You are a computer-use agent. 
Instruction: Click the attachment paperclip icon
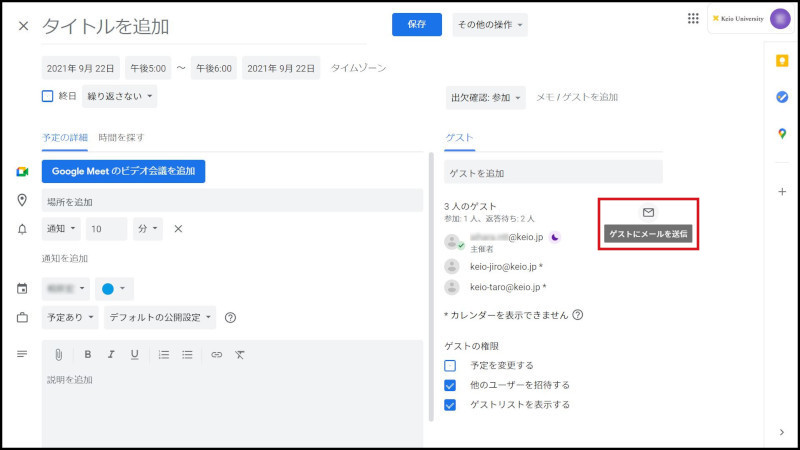point(59,354)
